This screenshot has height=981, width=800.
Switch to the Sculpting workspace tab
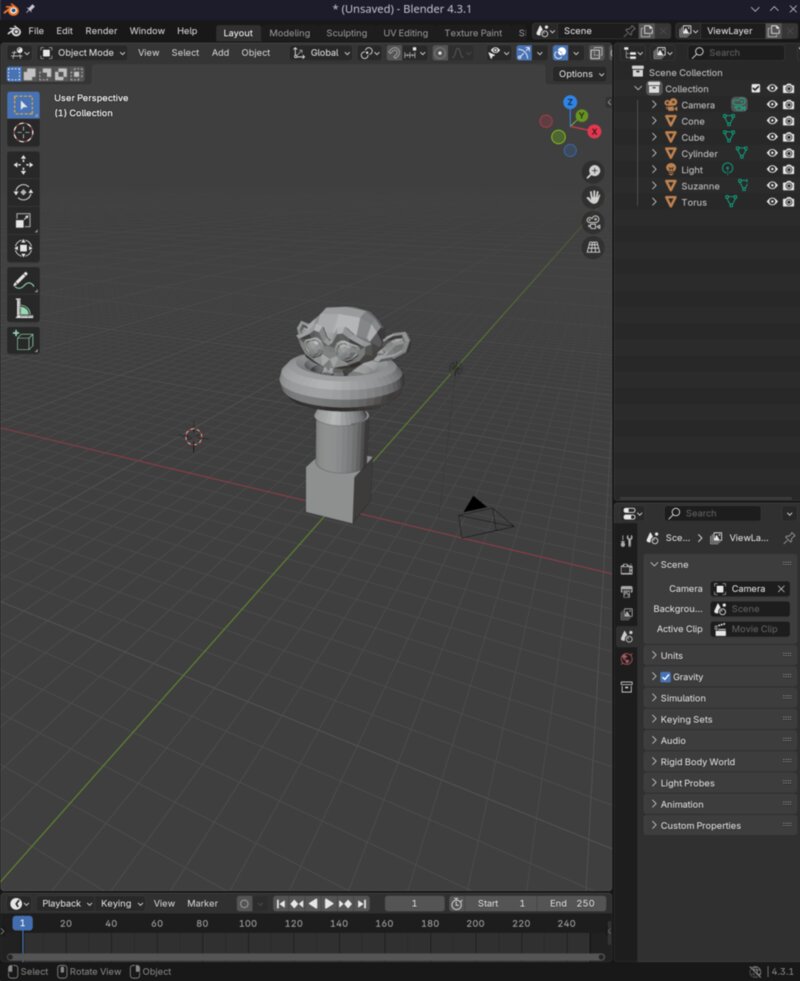pyautogui.click(x=347, y=33)
